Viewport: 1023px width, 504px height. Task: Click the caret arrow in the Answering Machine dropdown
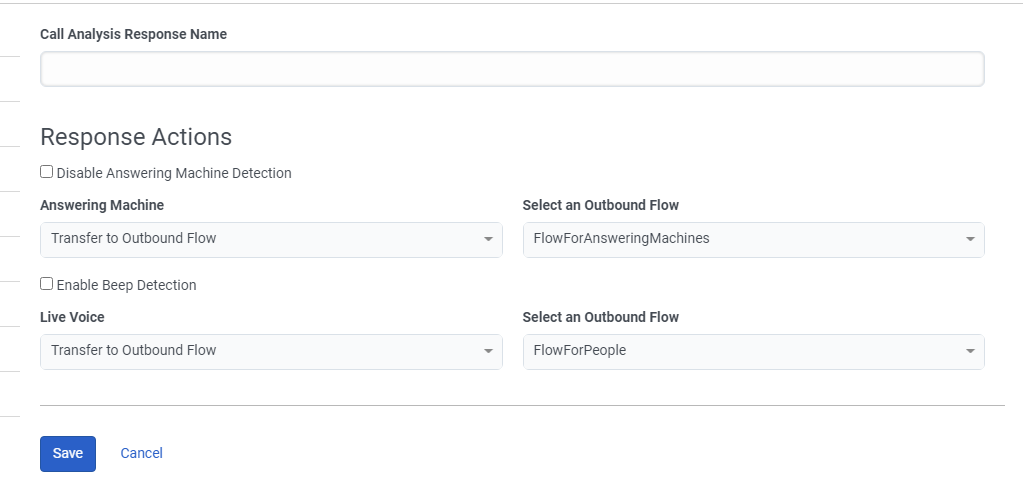point(487,240)
